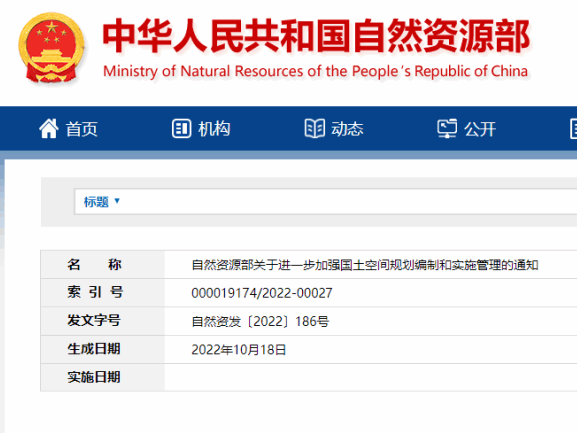Select the document title 自然资源部关于进一步加强国土空间规划编制和实施管理的通知
The image size is (577, 433).
tap(365, 265)
